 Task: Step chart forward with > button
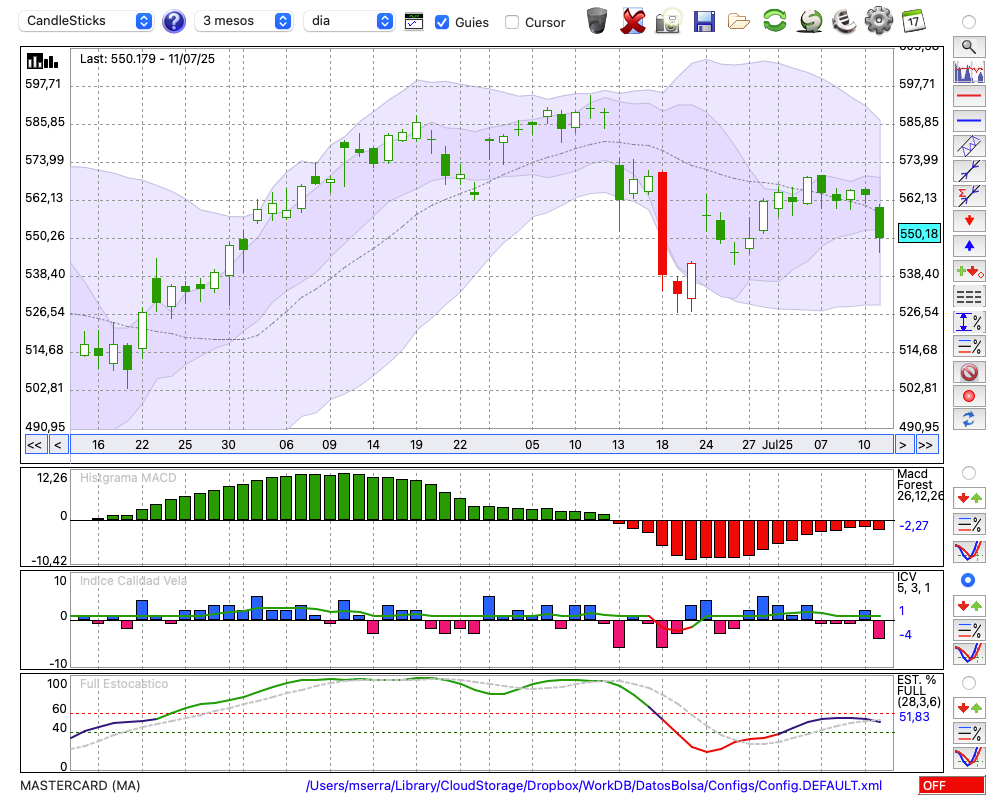click(902, 445)
